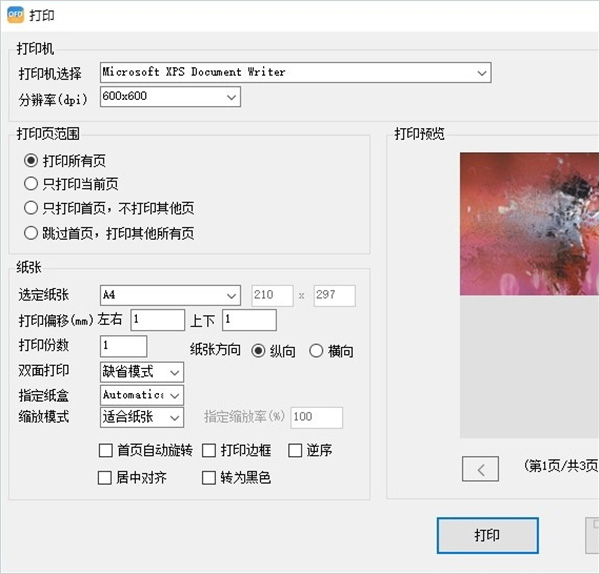Click the paper height field showing 297
Screen dimensions: 600x574
(334, 295)
